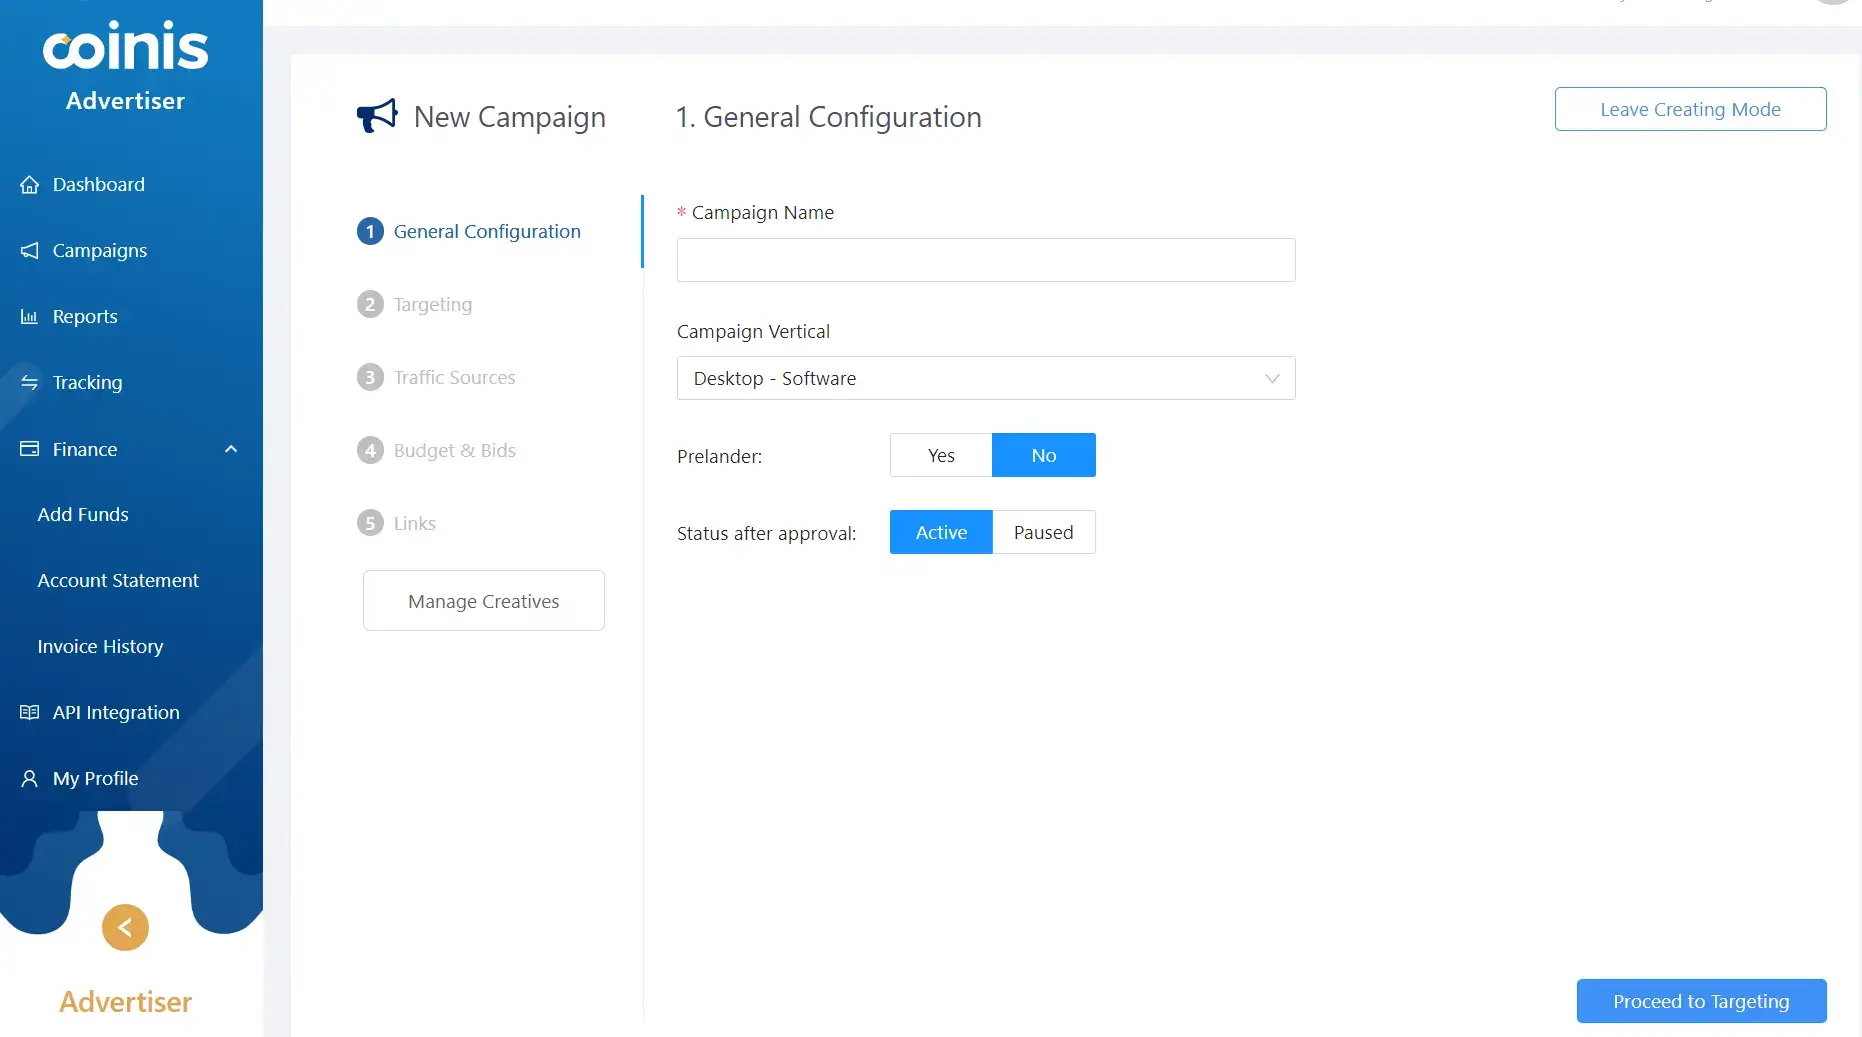Open the Campaign Vertical dropdown
This screenshot has height=1037, width=1862.
coord(986,378)
